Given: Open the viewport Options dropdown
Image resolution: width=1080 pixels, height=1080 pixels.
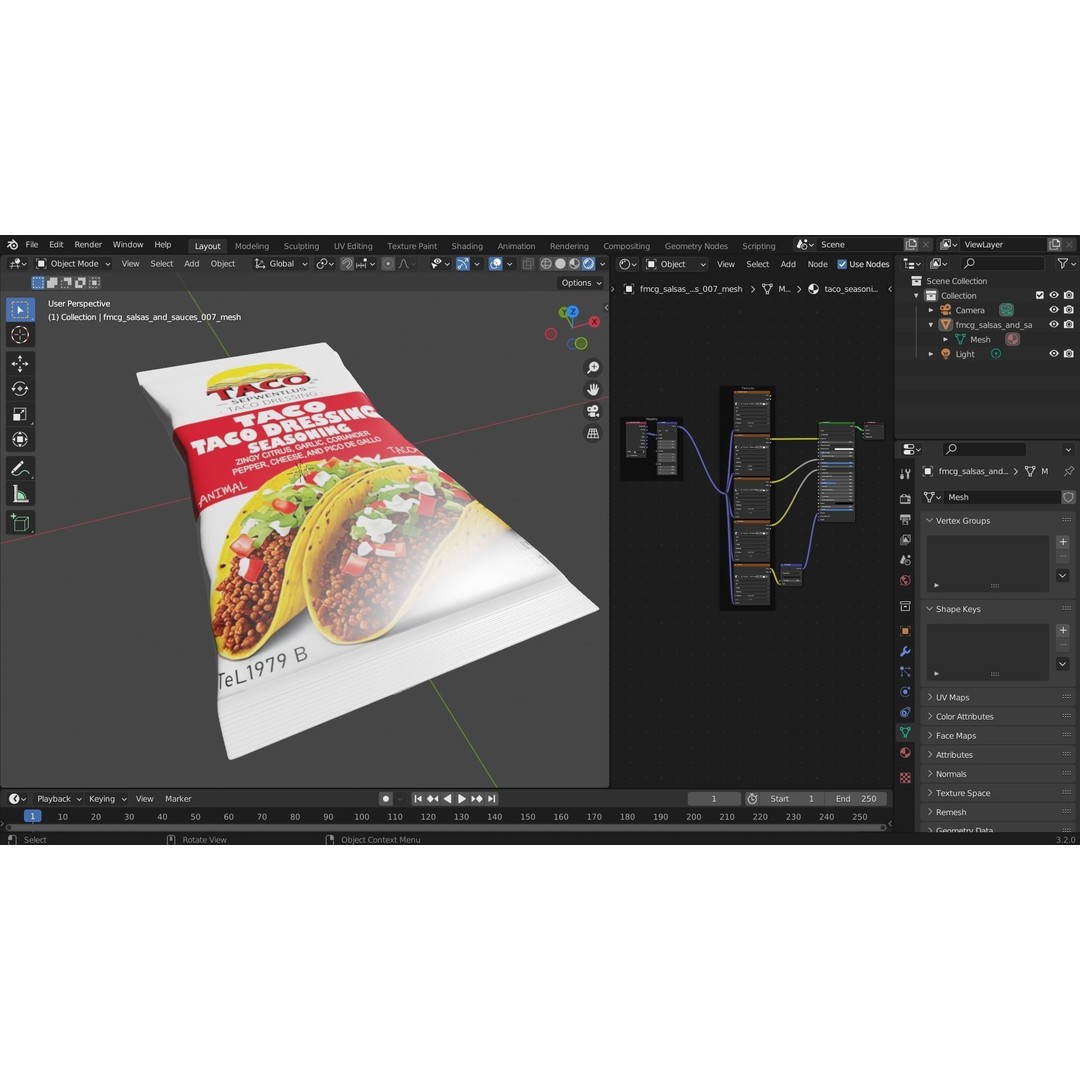Looking at the screenshot, I should pyautogui.click(x=581, y=283).
